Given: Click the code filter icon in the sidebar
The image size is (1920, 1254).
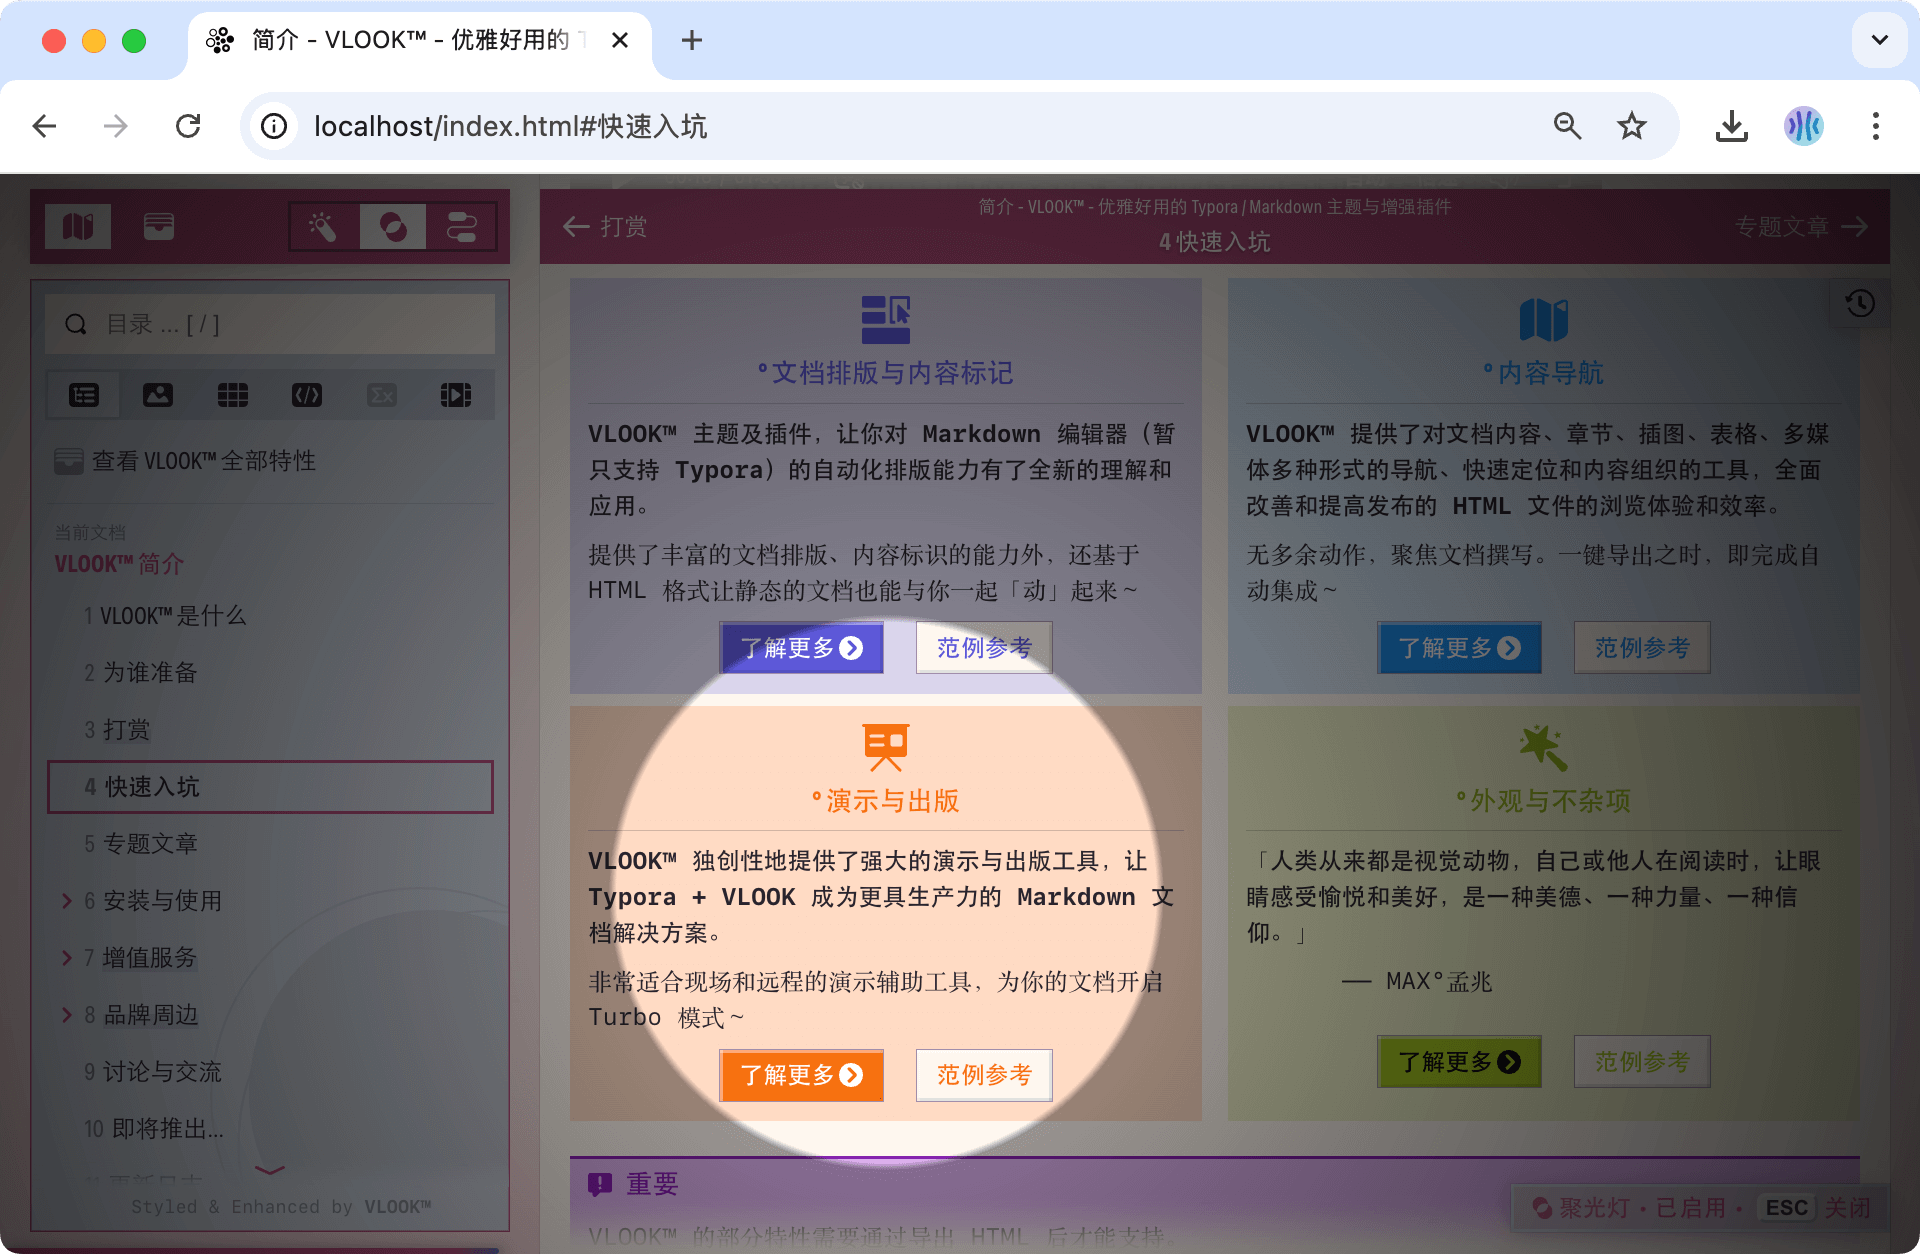Looking at the screenshot, I should (307, 394).
